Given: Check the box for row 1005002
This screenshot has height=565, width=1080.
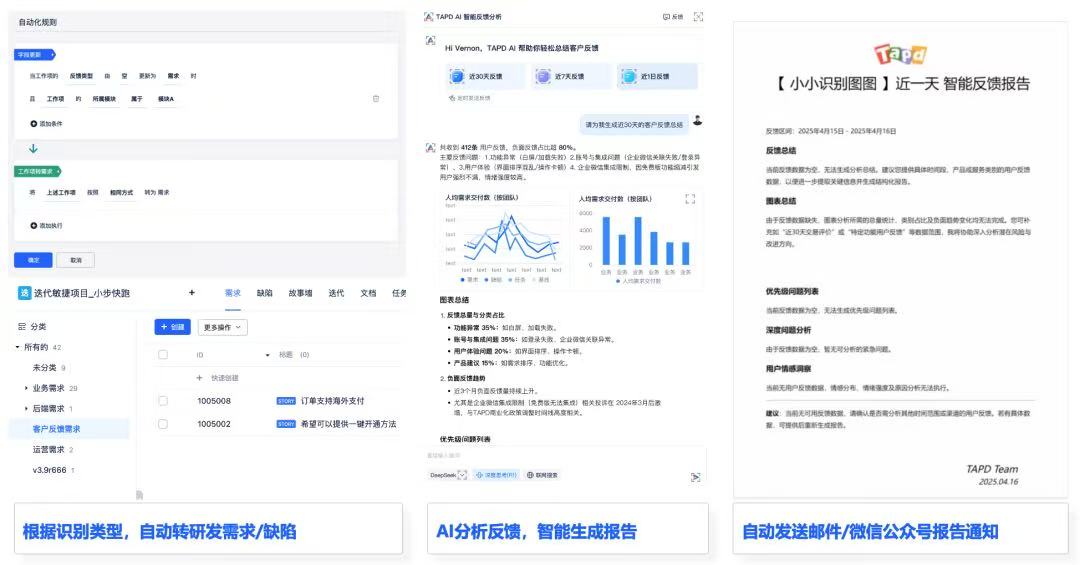Looking at the screenshot, I should [x=163, y=424].
